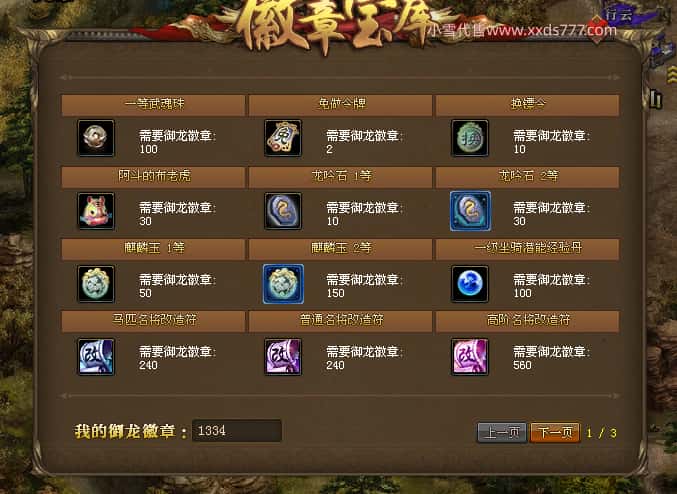Image resolution: width=677 pixels, height=494 pixels.
Task: Click the 一等武魂珠 orb icon
Action: 96,138
